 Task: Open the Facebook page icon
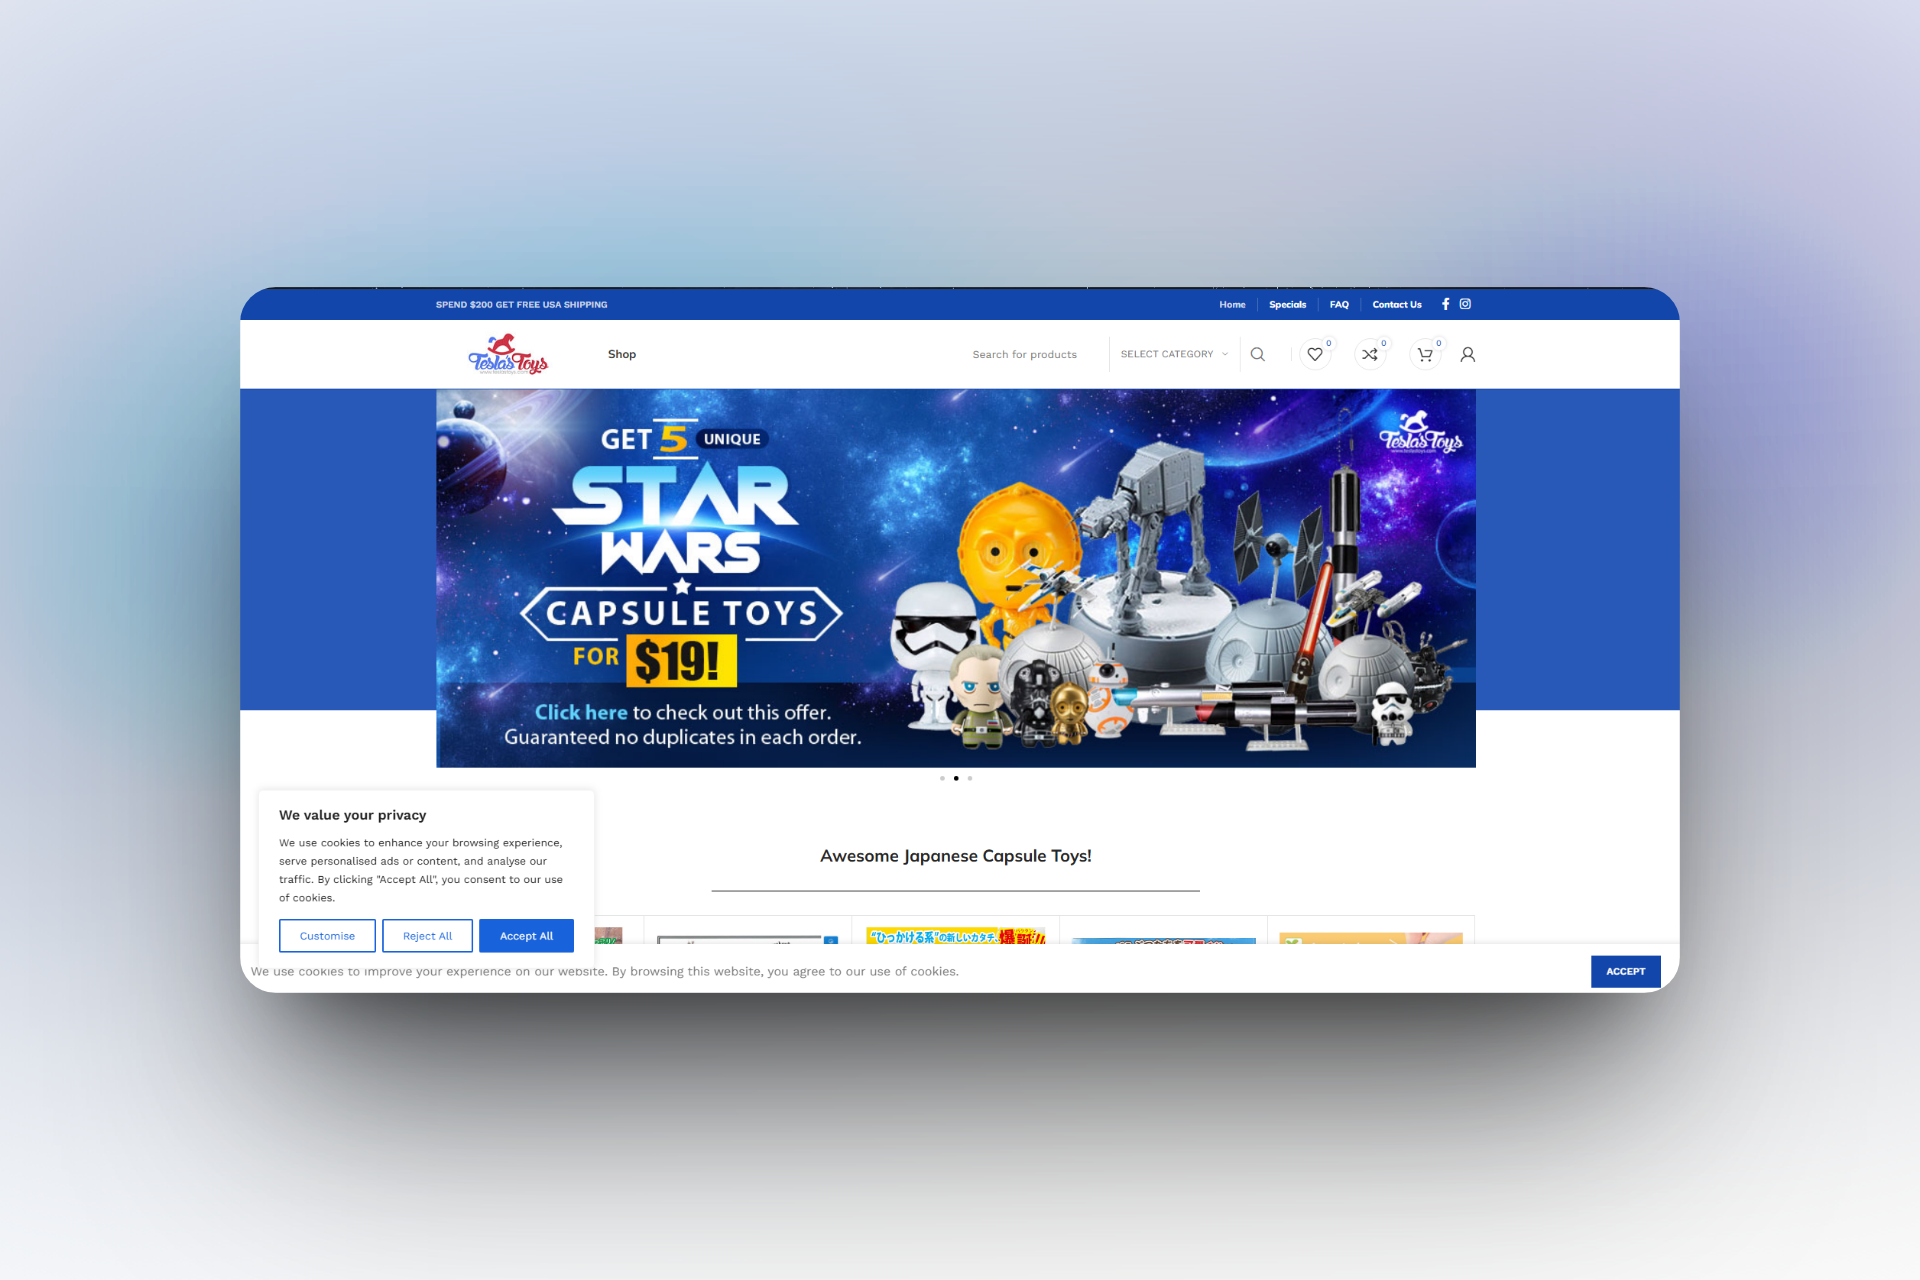[x=1445, y=304]
